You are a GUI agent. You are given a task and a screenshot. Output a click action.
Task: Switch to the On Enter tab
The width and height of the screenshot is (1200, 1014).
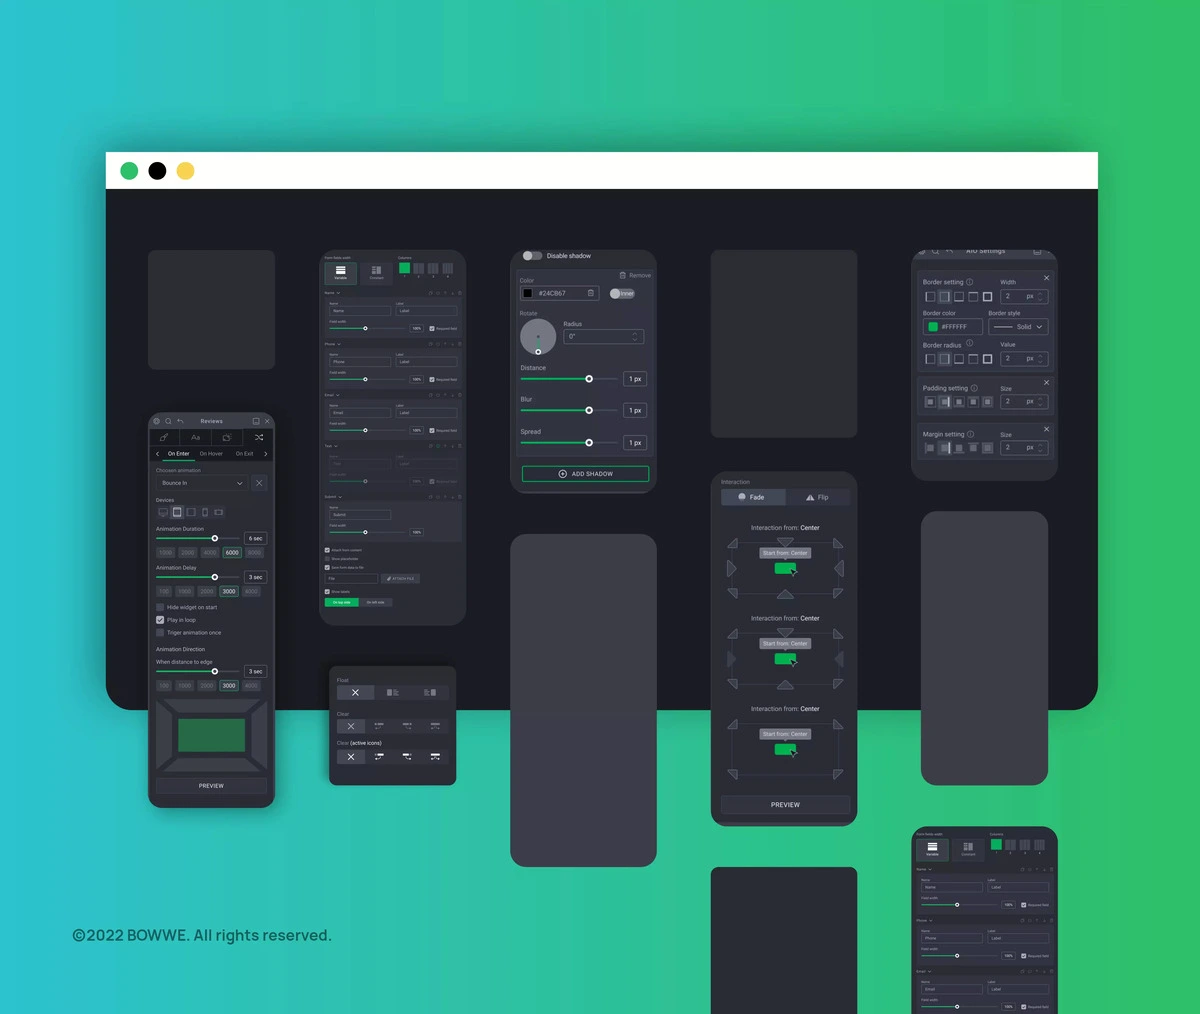click(x=179, y=454)
